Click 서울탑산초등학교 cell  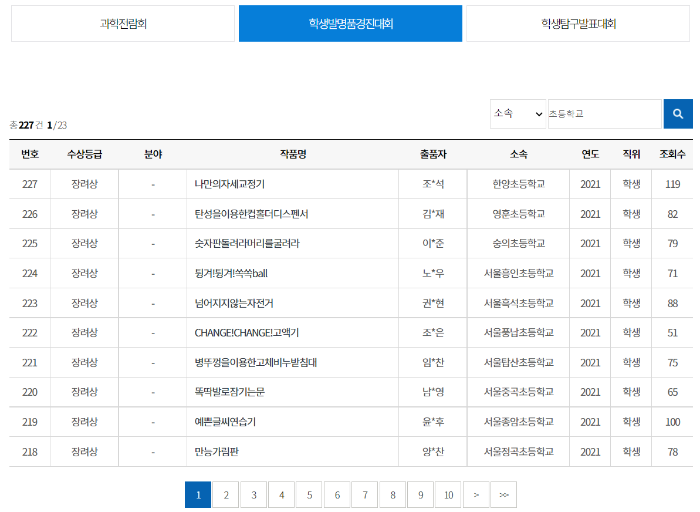518,362
